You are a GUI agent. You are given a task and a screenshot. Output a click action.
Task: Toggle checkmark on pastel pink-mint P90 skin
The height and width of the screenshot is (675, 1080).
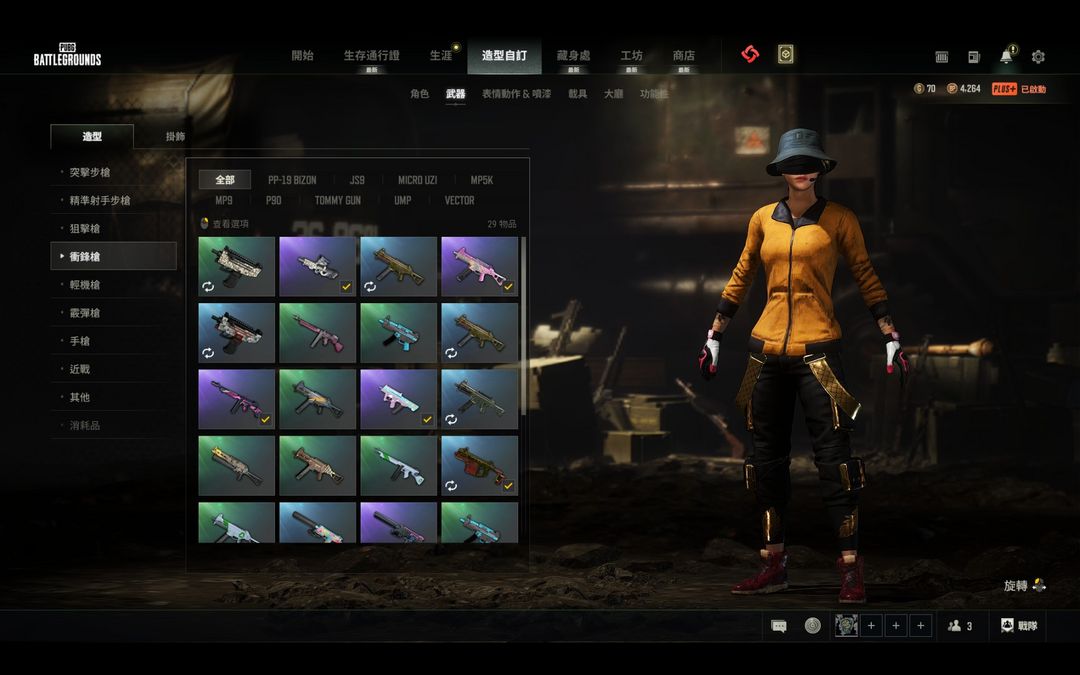(x=427, y=419)
